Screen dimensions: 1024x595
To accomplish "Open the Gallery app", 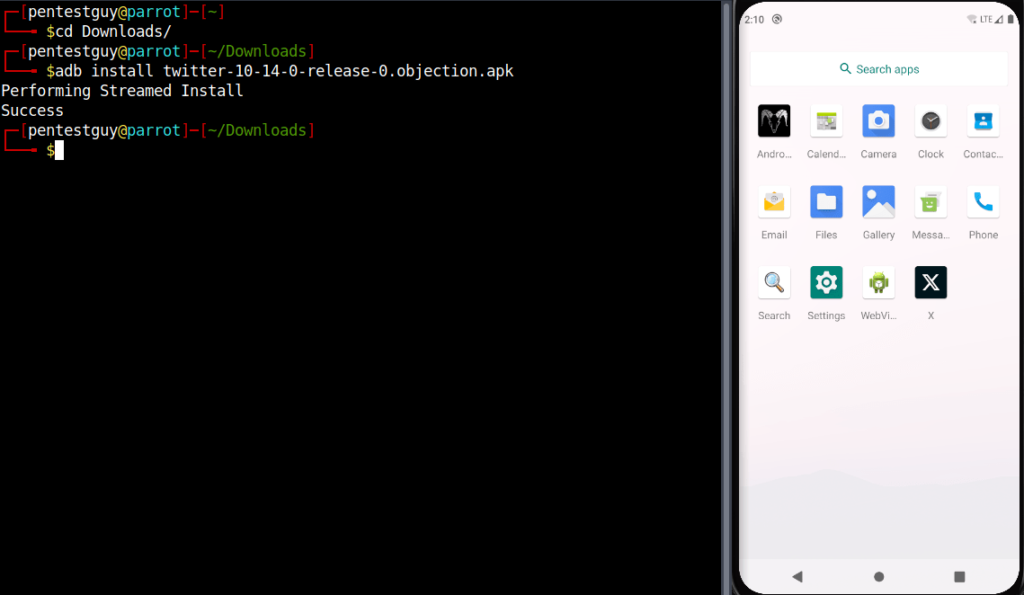I will 878,202.
